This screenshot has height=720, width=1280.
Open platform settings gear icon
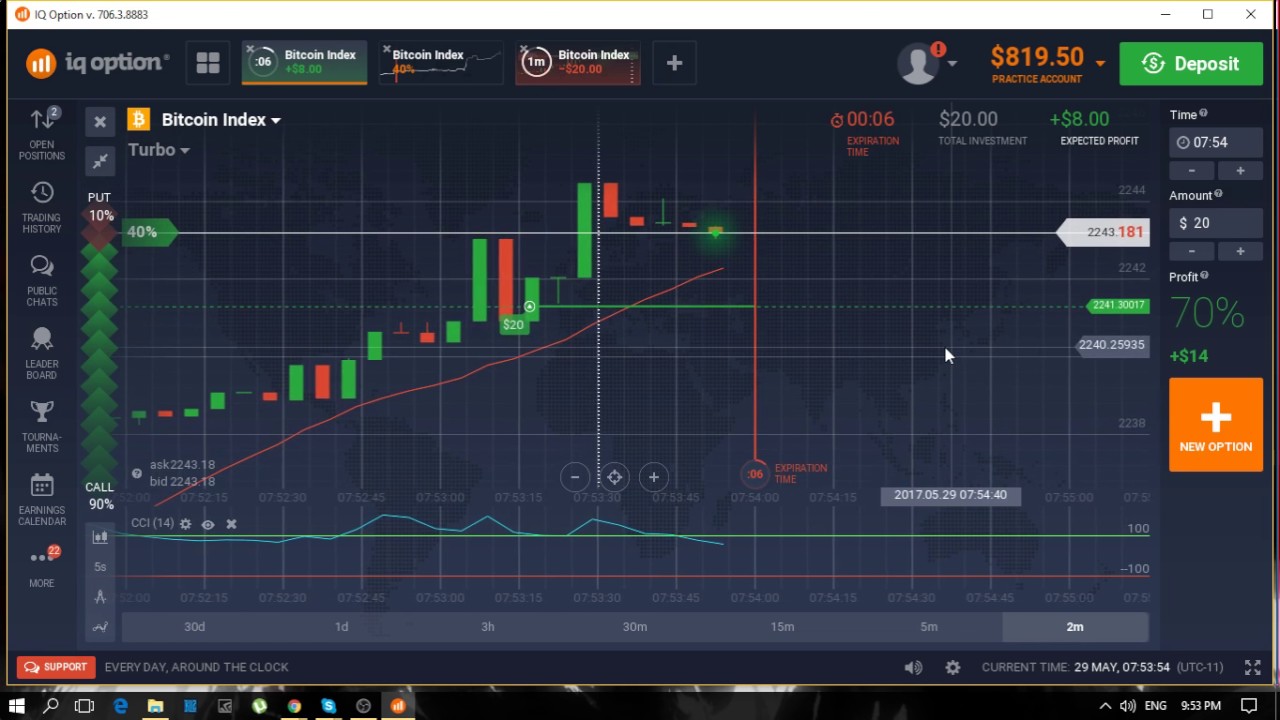click(x=953, y=667)
